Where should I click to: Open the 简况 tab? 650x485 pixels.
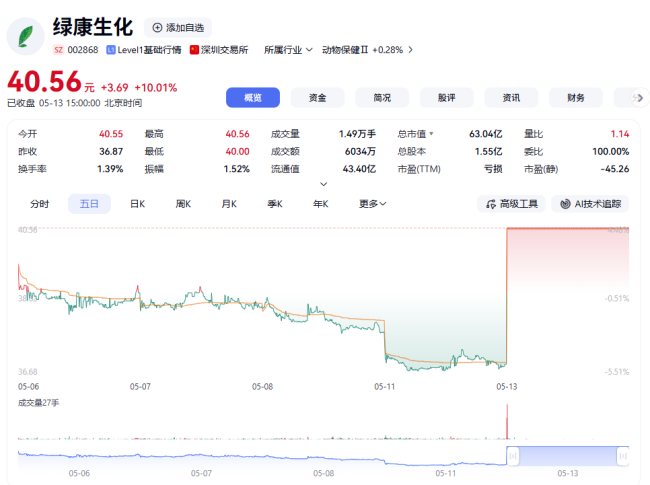[x=382, y=98]
